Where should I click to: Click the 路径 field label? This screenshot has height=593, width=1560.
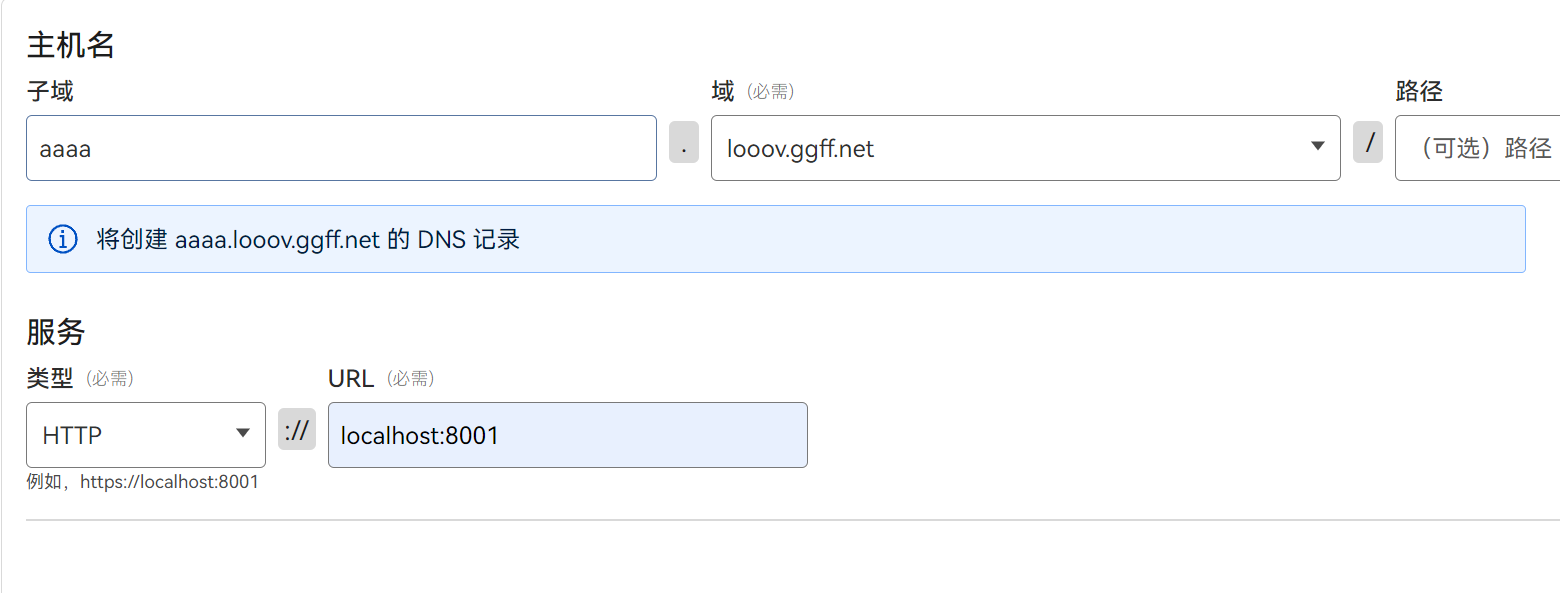[1418, 92]
